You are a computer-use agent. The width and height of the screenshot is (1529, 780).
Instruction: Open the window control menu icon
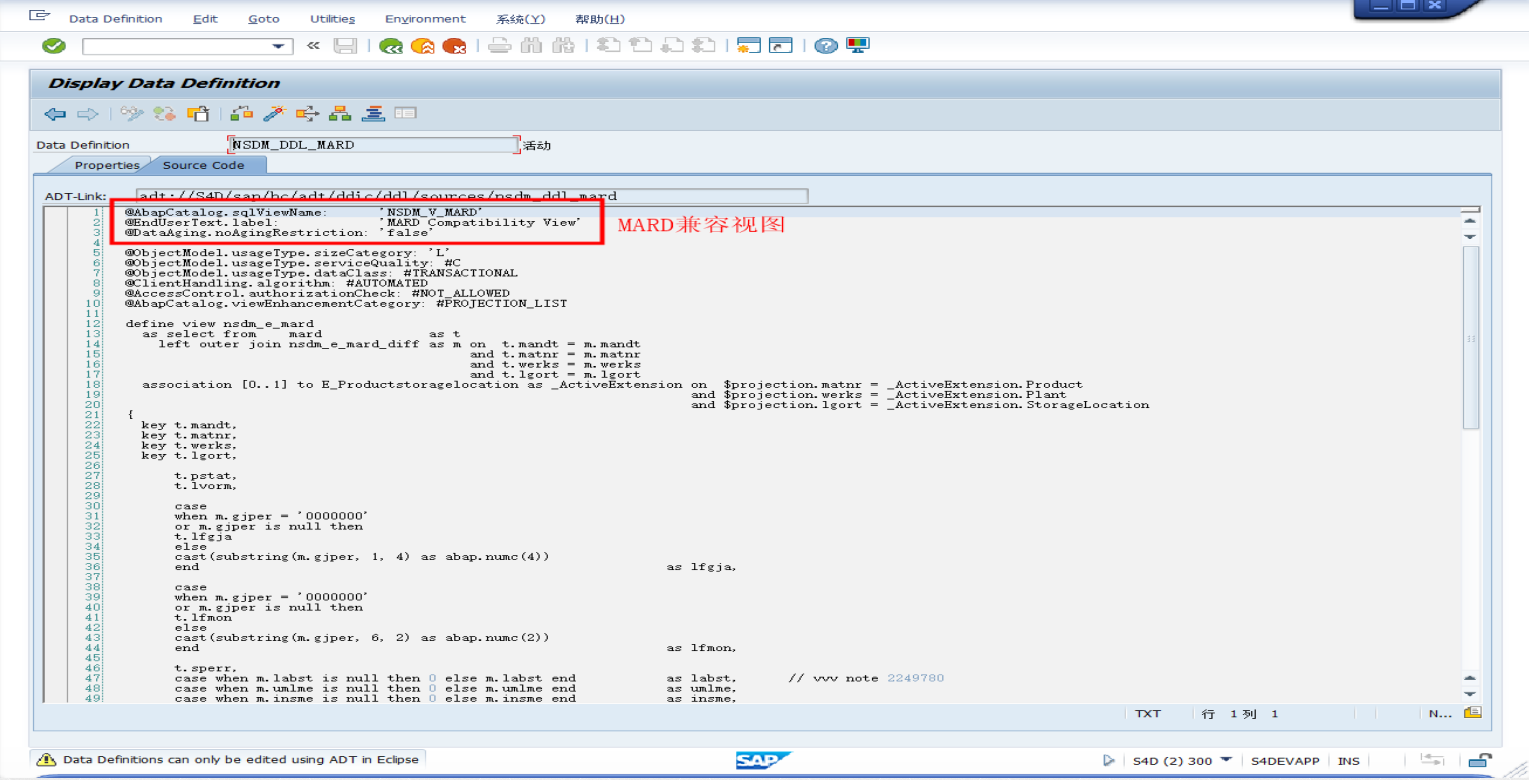40,17
